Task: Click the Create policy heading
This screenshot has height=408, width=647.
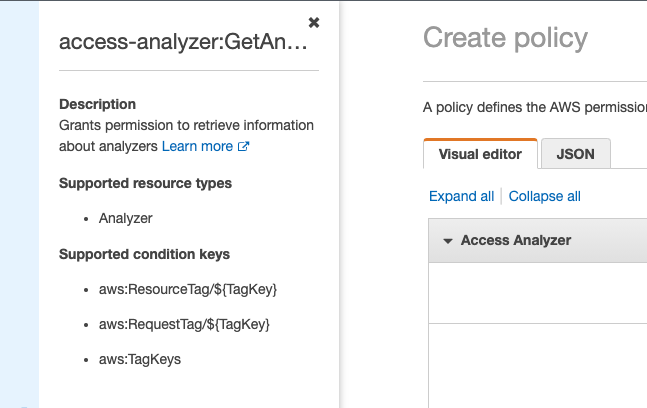Action: tap(505, 38)
